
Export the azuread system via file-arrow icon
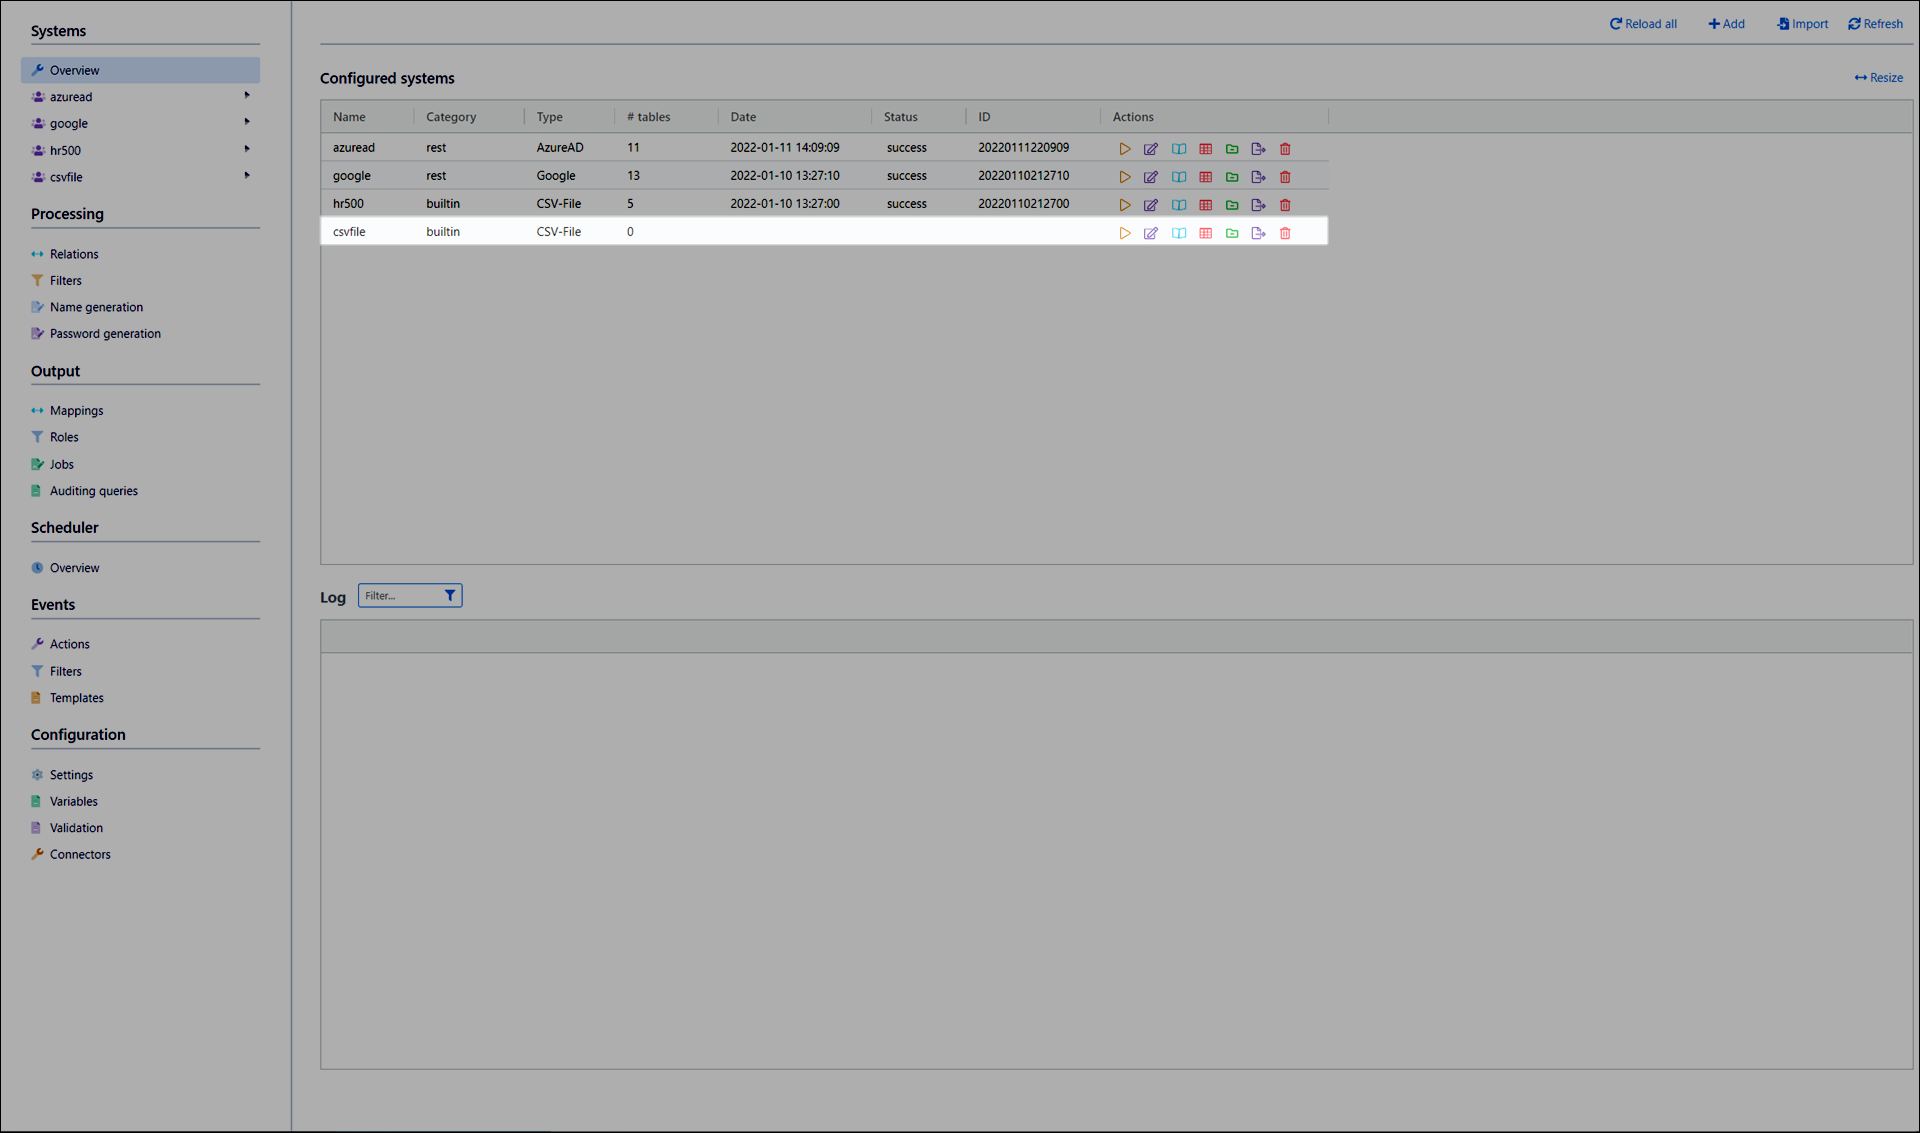tap(1258, 149)
